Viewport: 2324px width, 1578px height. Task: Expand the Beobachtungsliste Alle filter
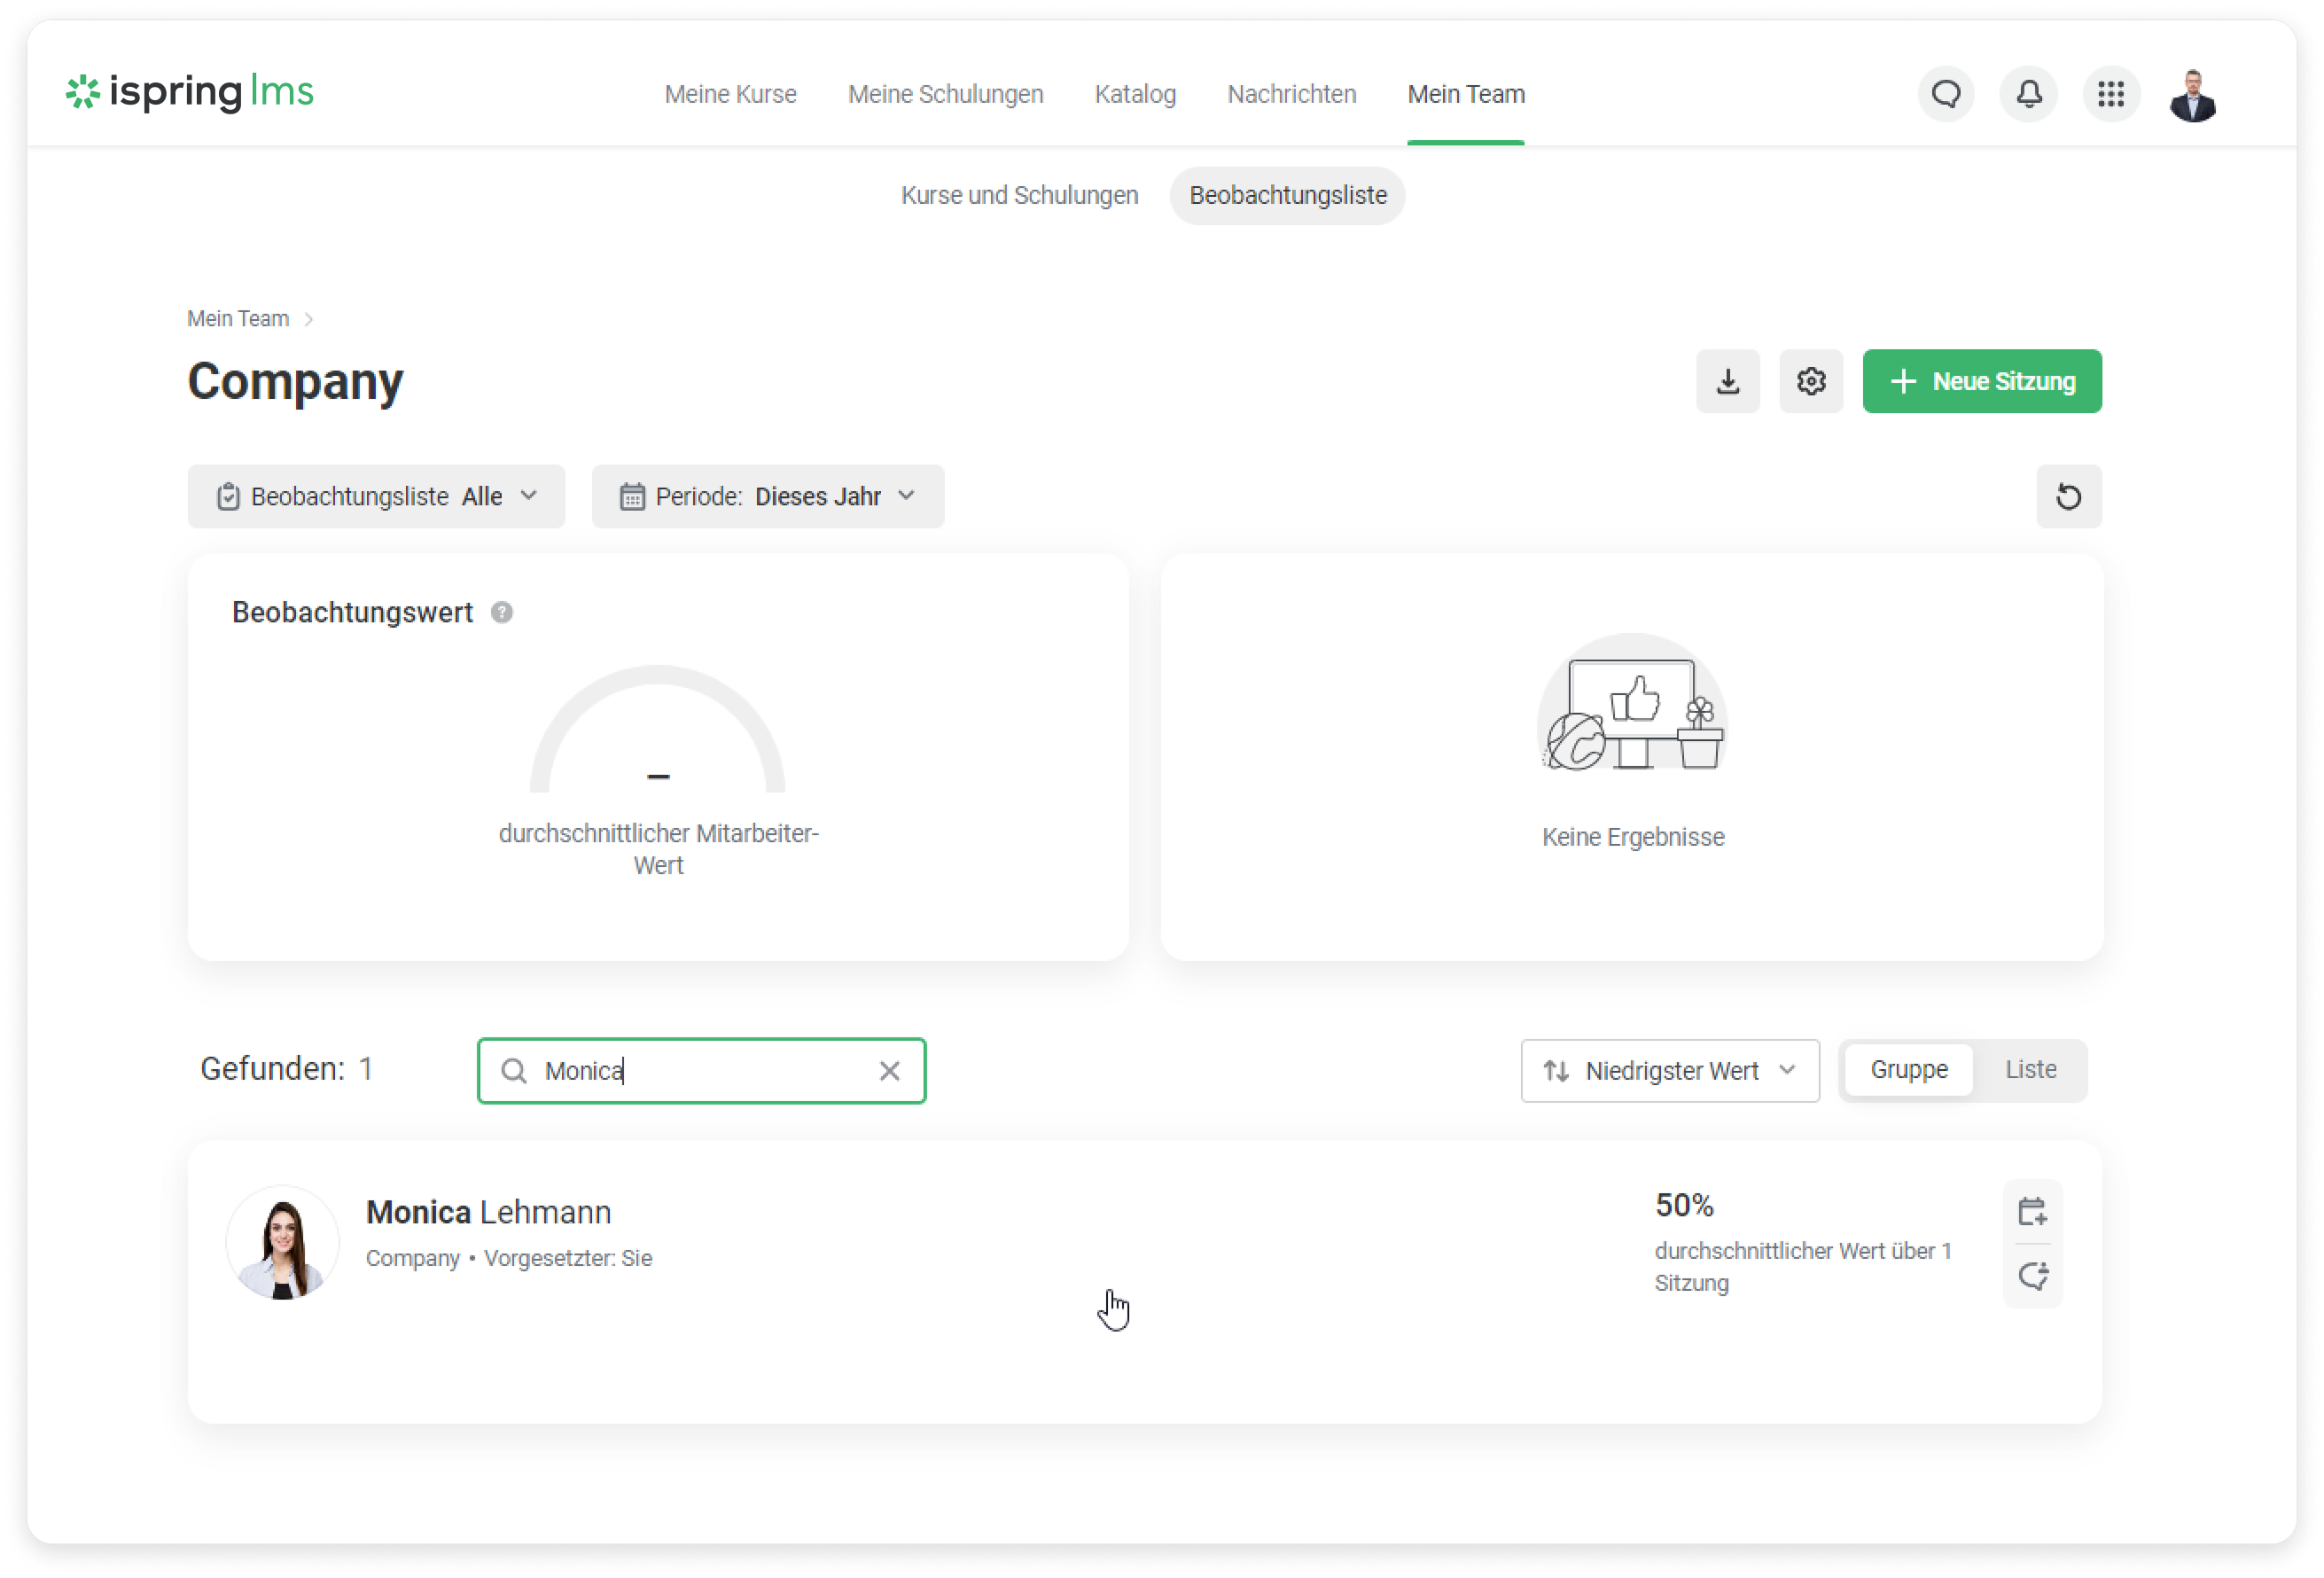click(376, 496)
